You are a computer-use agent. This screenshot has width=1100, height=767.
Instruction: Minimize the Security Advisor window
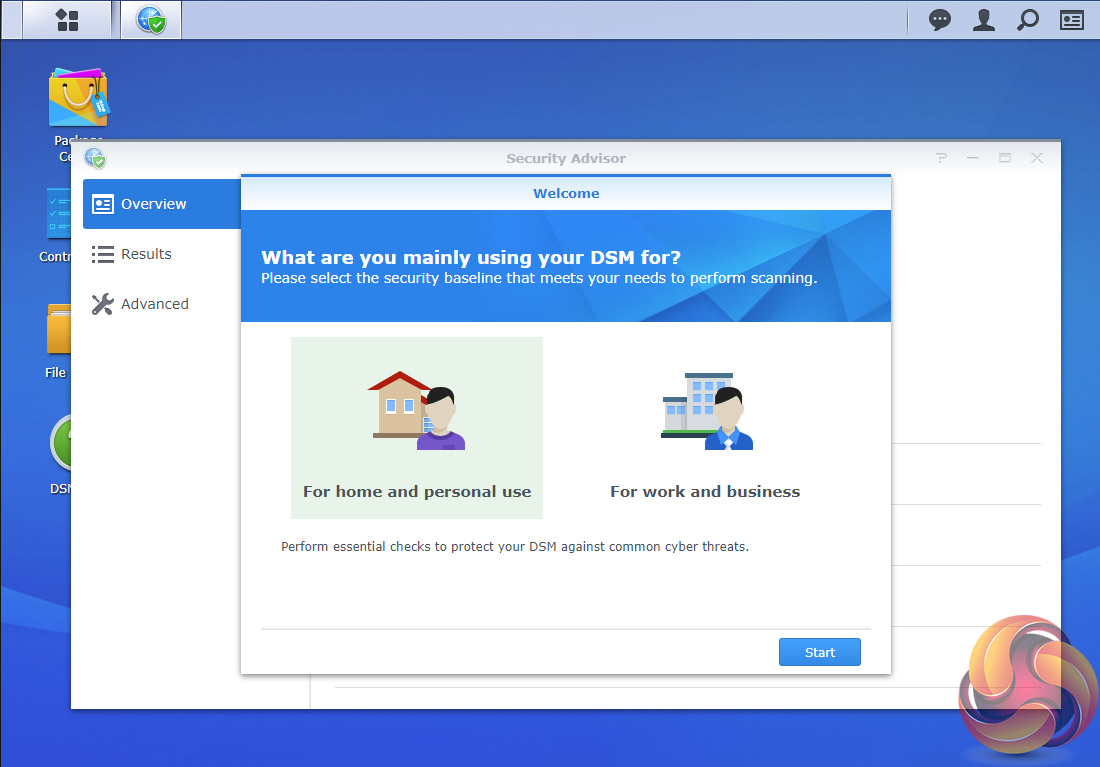pos(973,158)
